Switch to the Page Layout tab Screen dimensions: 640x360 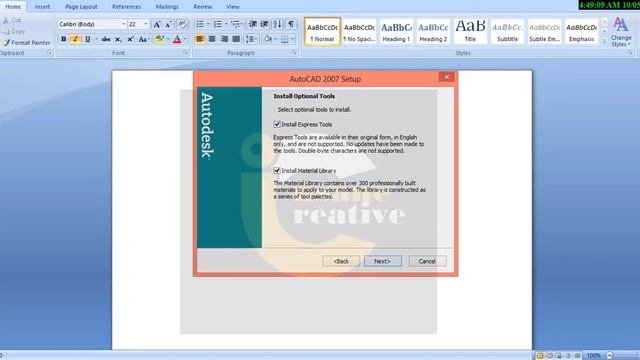coord(81,7)
